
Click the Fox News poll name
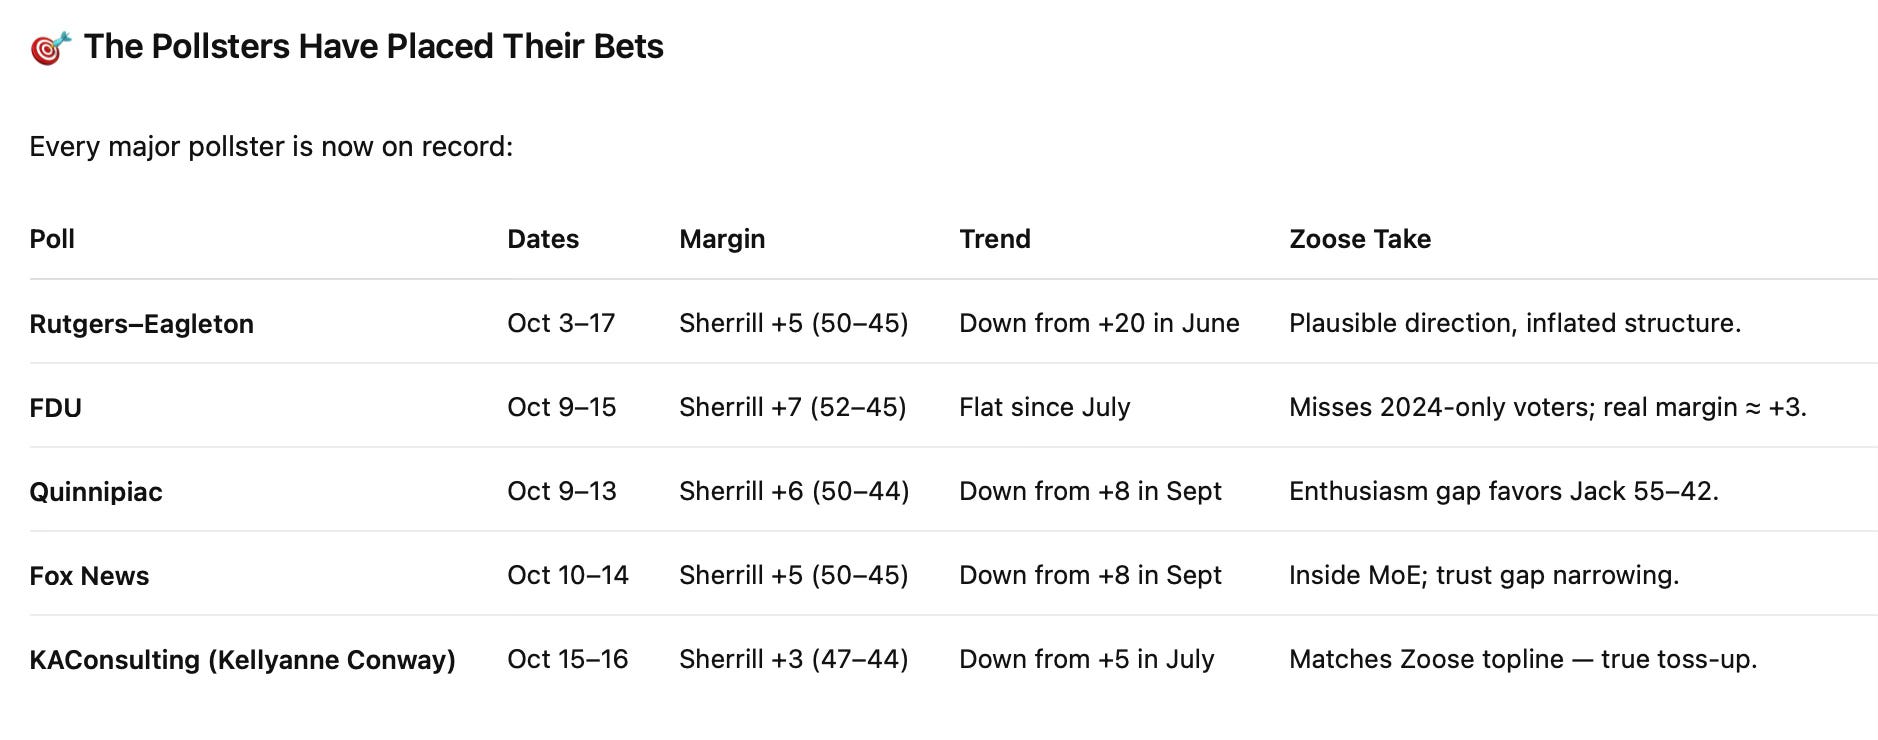pos(89,576)
